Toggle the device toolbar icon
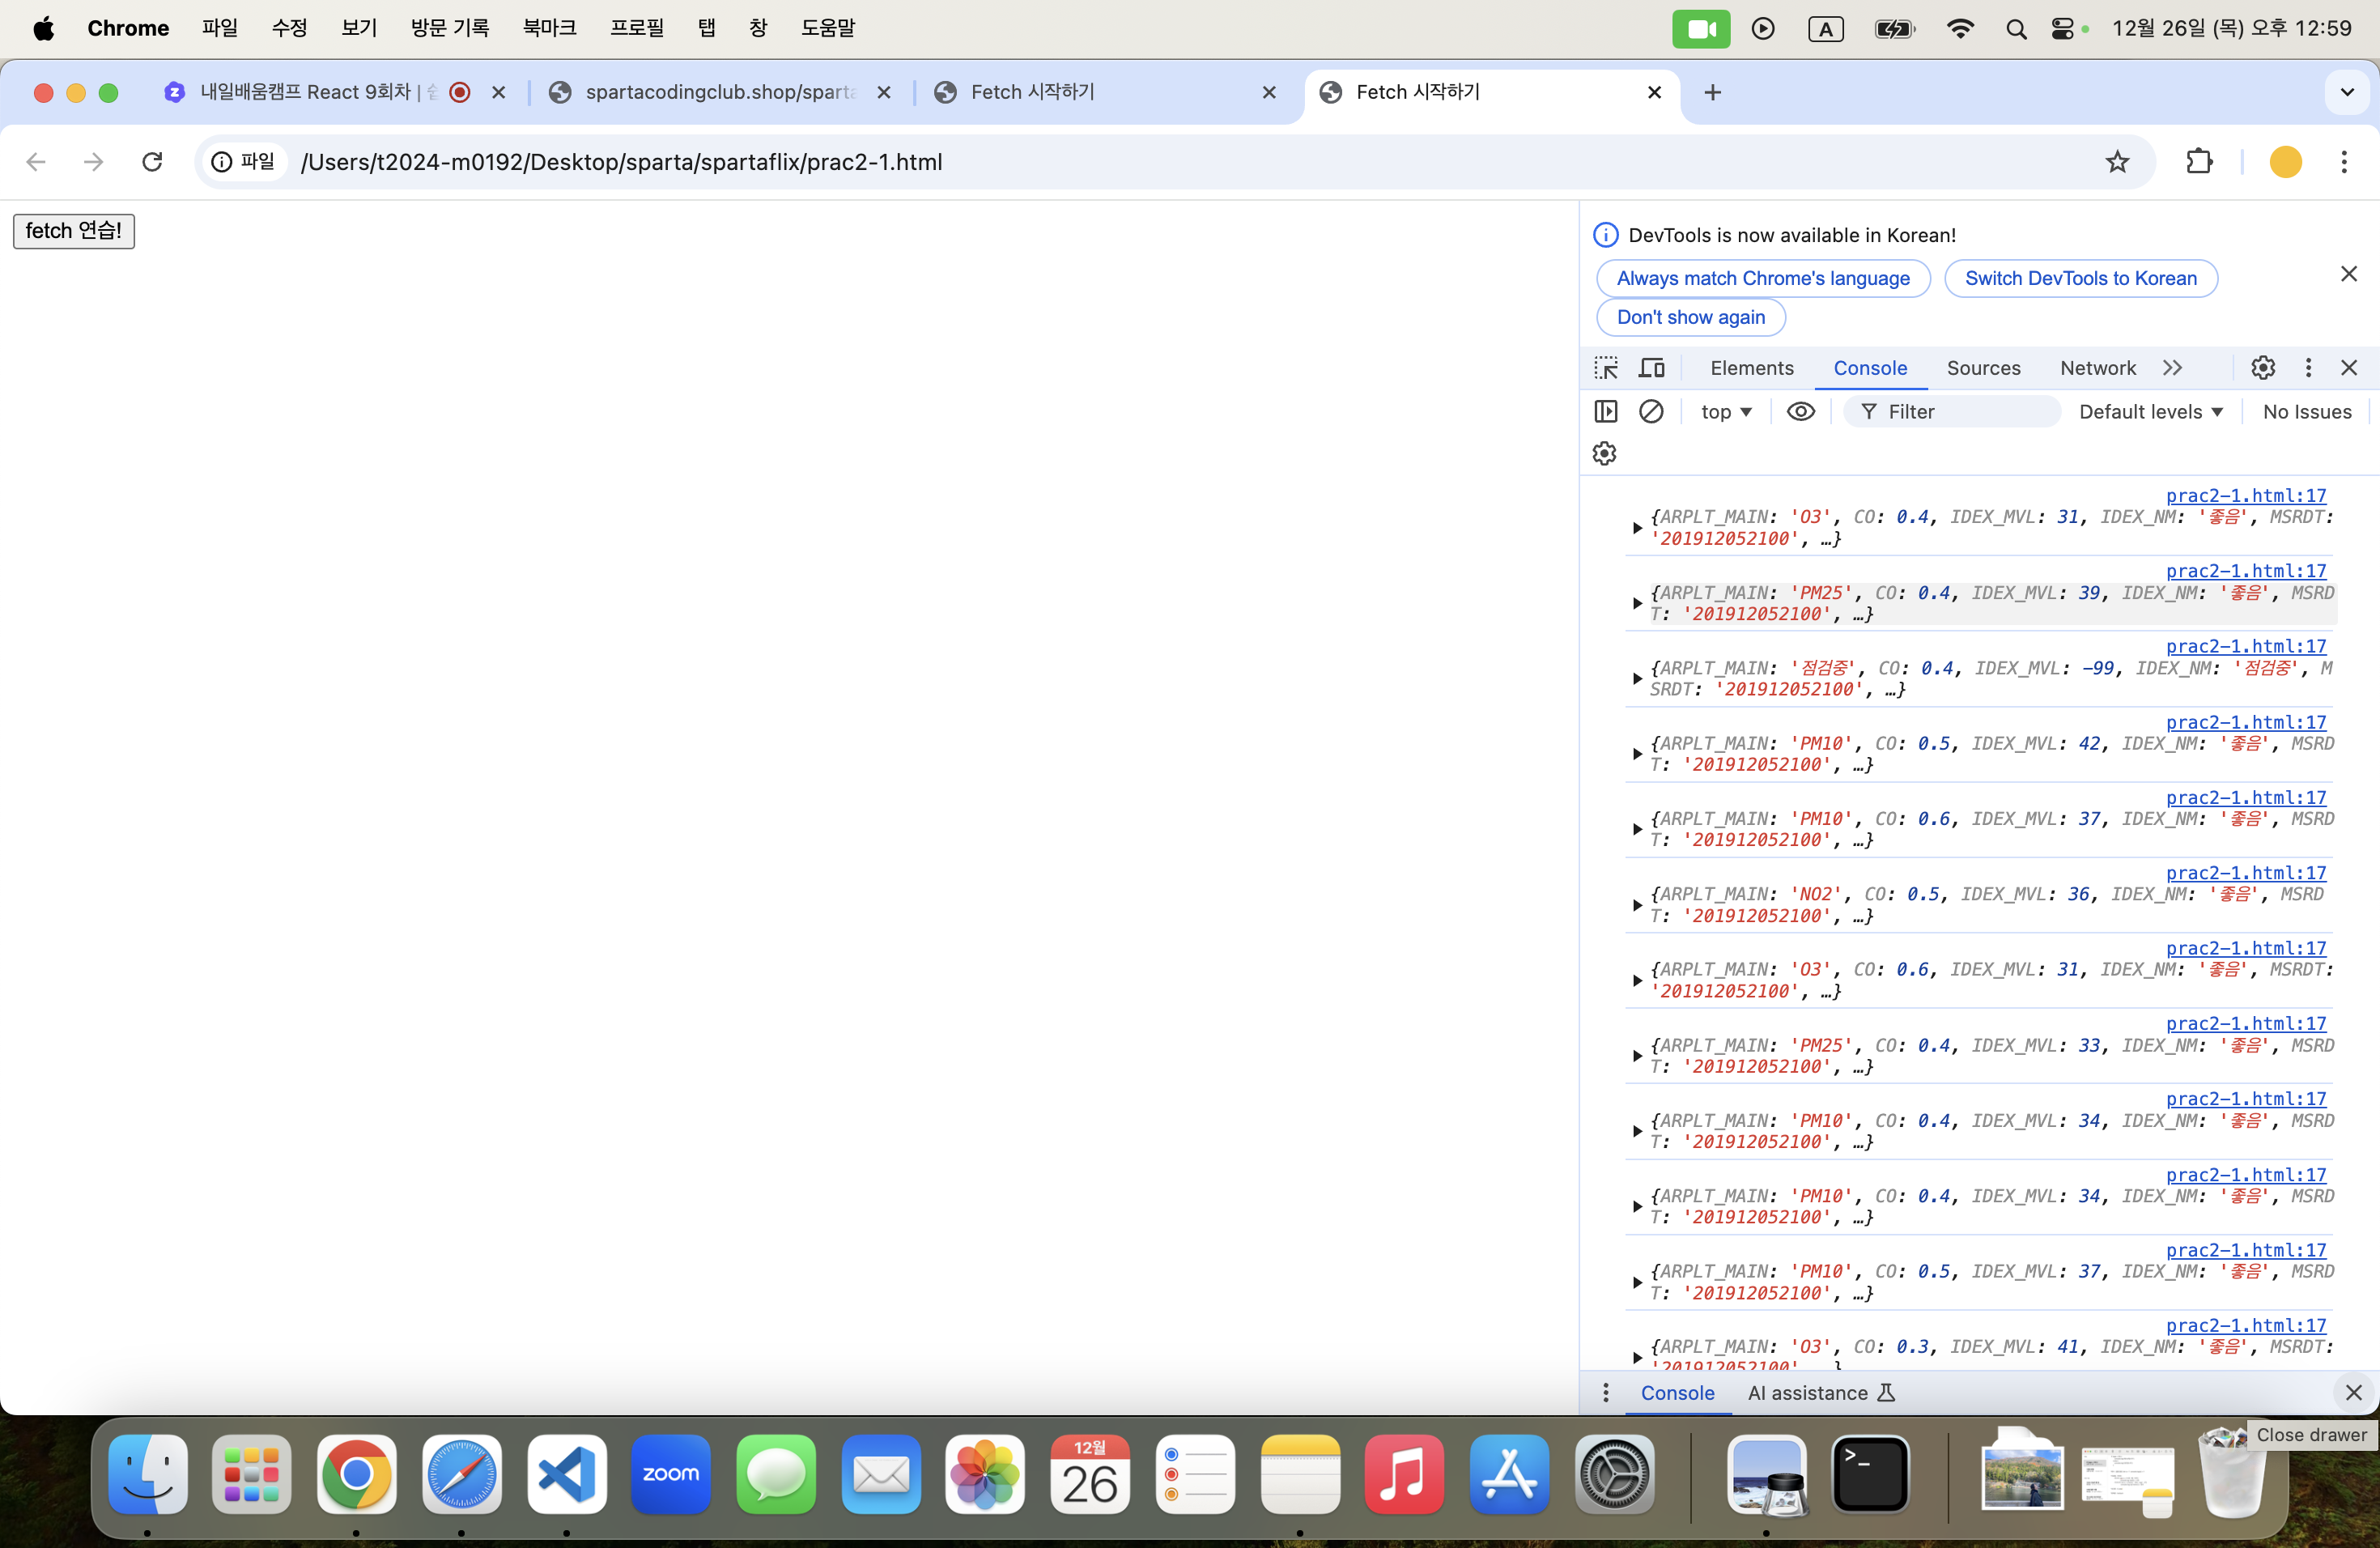 coord(1651,368)
